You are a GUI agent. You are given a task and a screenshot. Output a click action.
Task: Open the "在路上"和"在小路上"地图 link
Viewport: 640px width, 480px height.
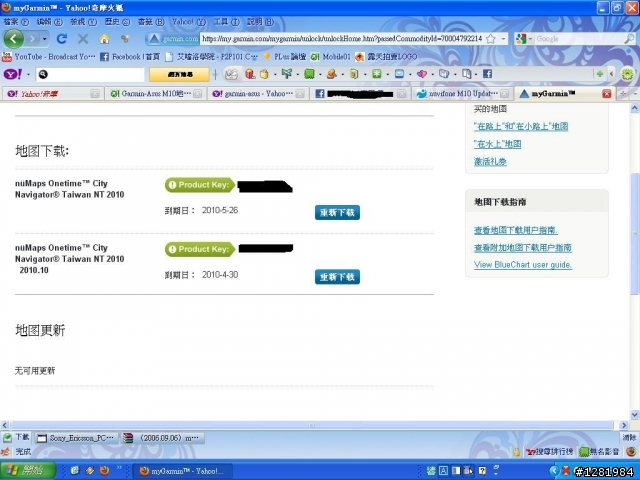click(521, 127)
